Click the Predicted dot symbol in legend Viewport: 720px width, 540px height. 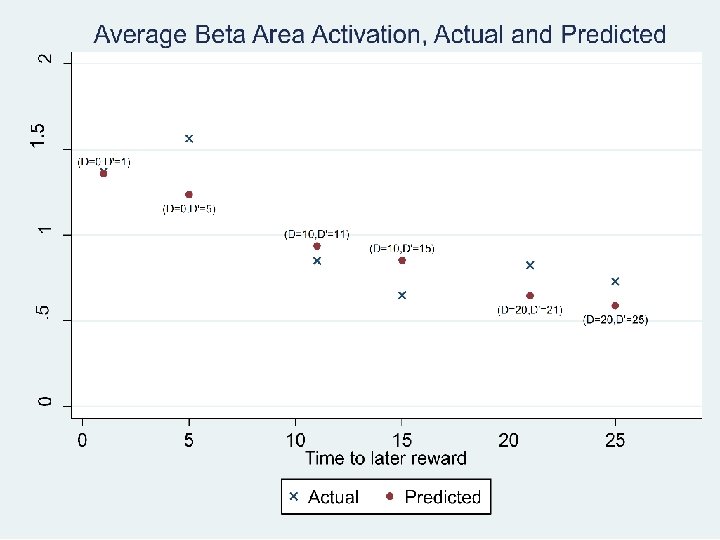click(x=390, y=496)
